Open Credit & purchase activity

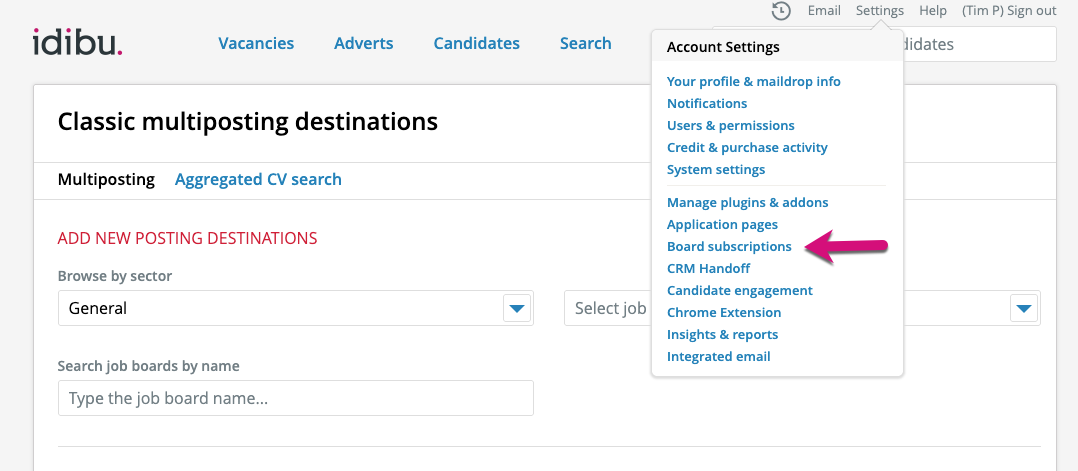(x=747, y=147)
